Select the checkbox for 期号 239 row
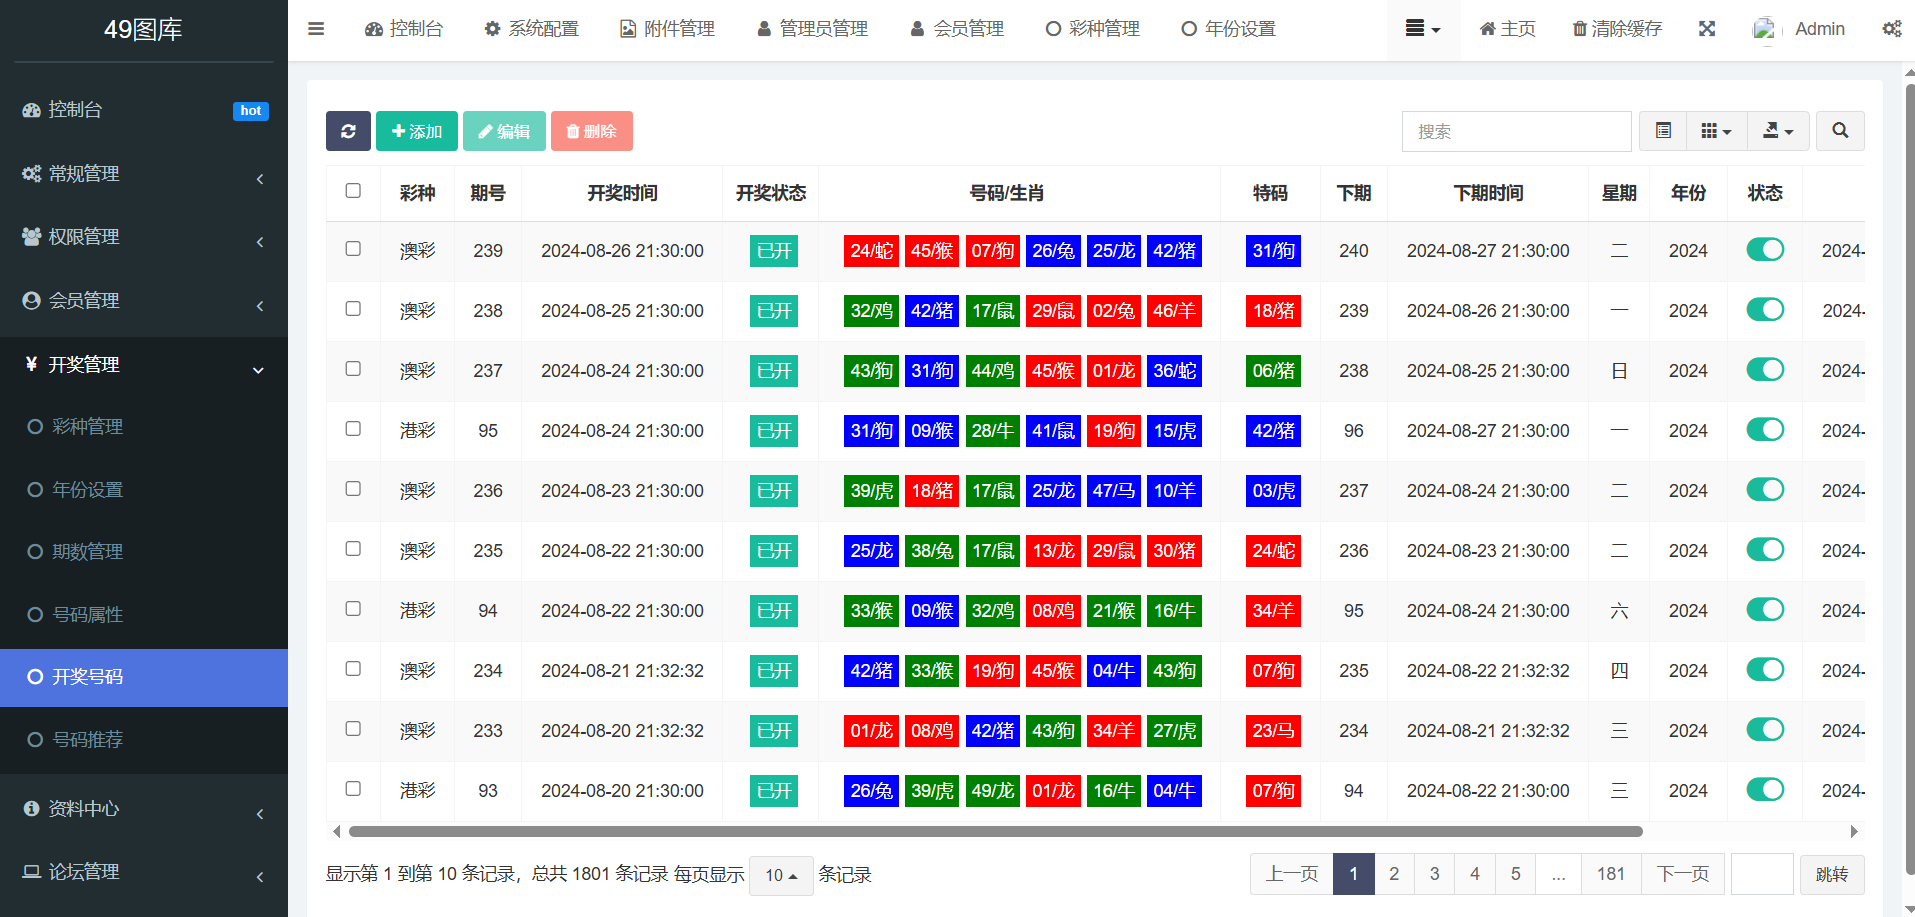 pos(353,249)
